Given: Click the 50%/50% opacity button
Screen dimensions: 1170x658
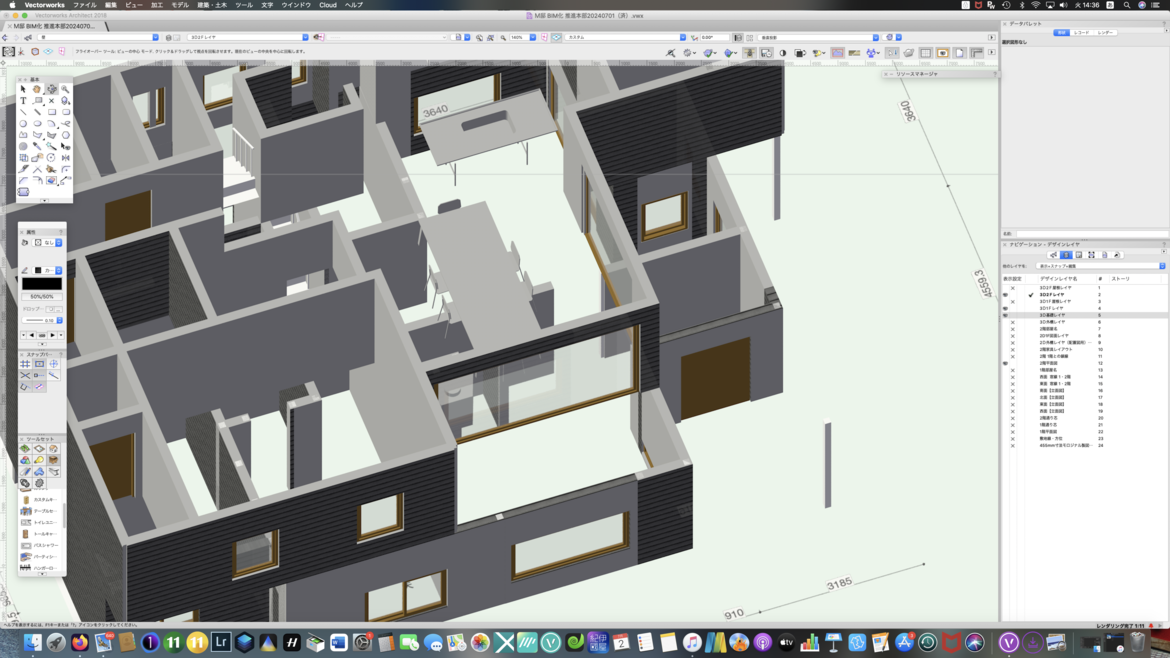Looking at the screenshot, I should 42,296.
